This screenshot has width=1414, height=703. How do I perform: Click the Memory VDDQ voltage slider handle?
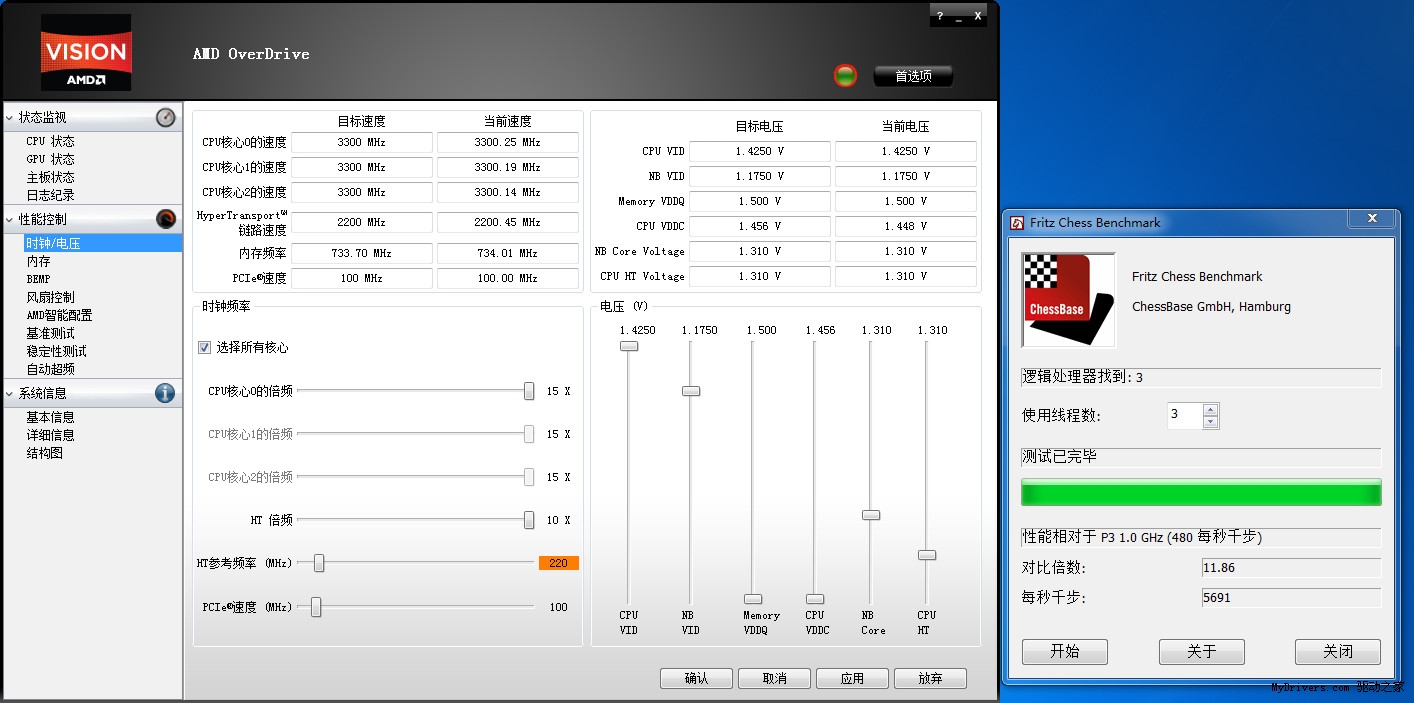(753, 600)
